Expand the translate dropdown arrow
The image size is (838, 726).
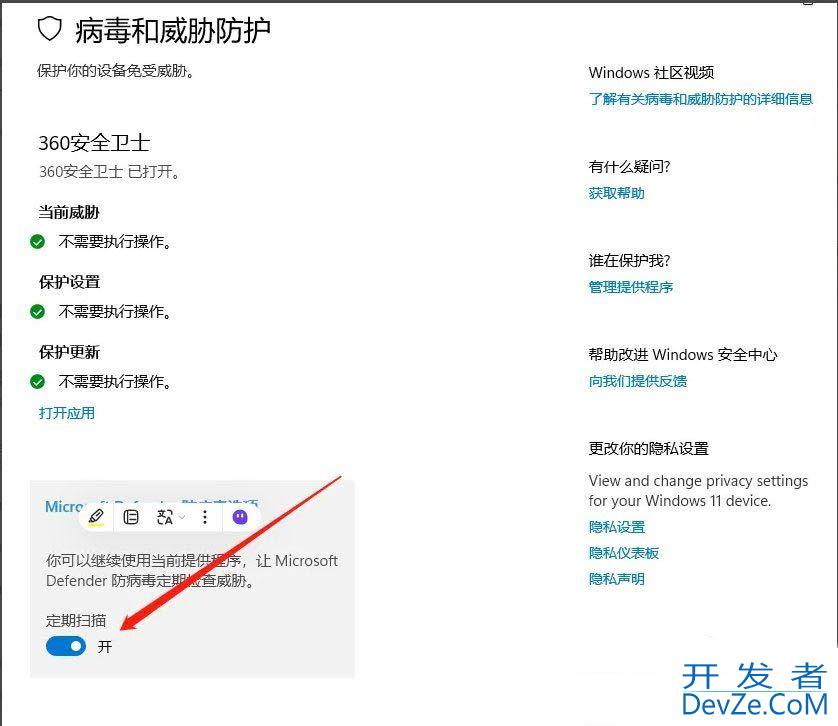[x=182, y=517]
